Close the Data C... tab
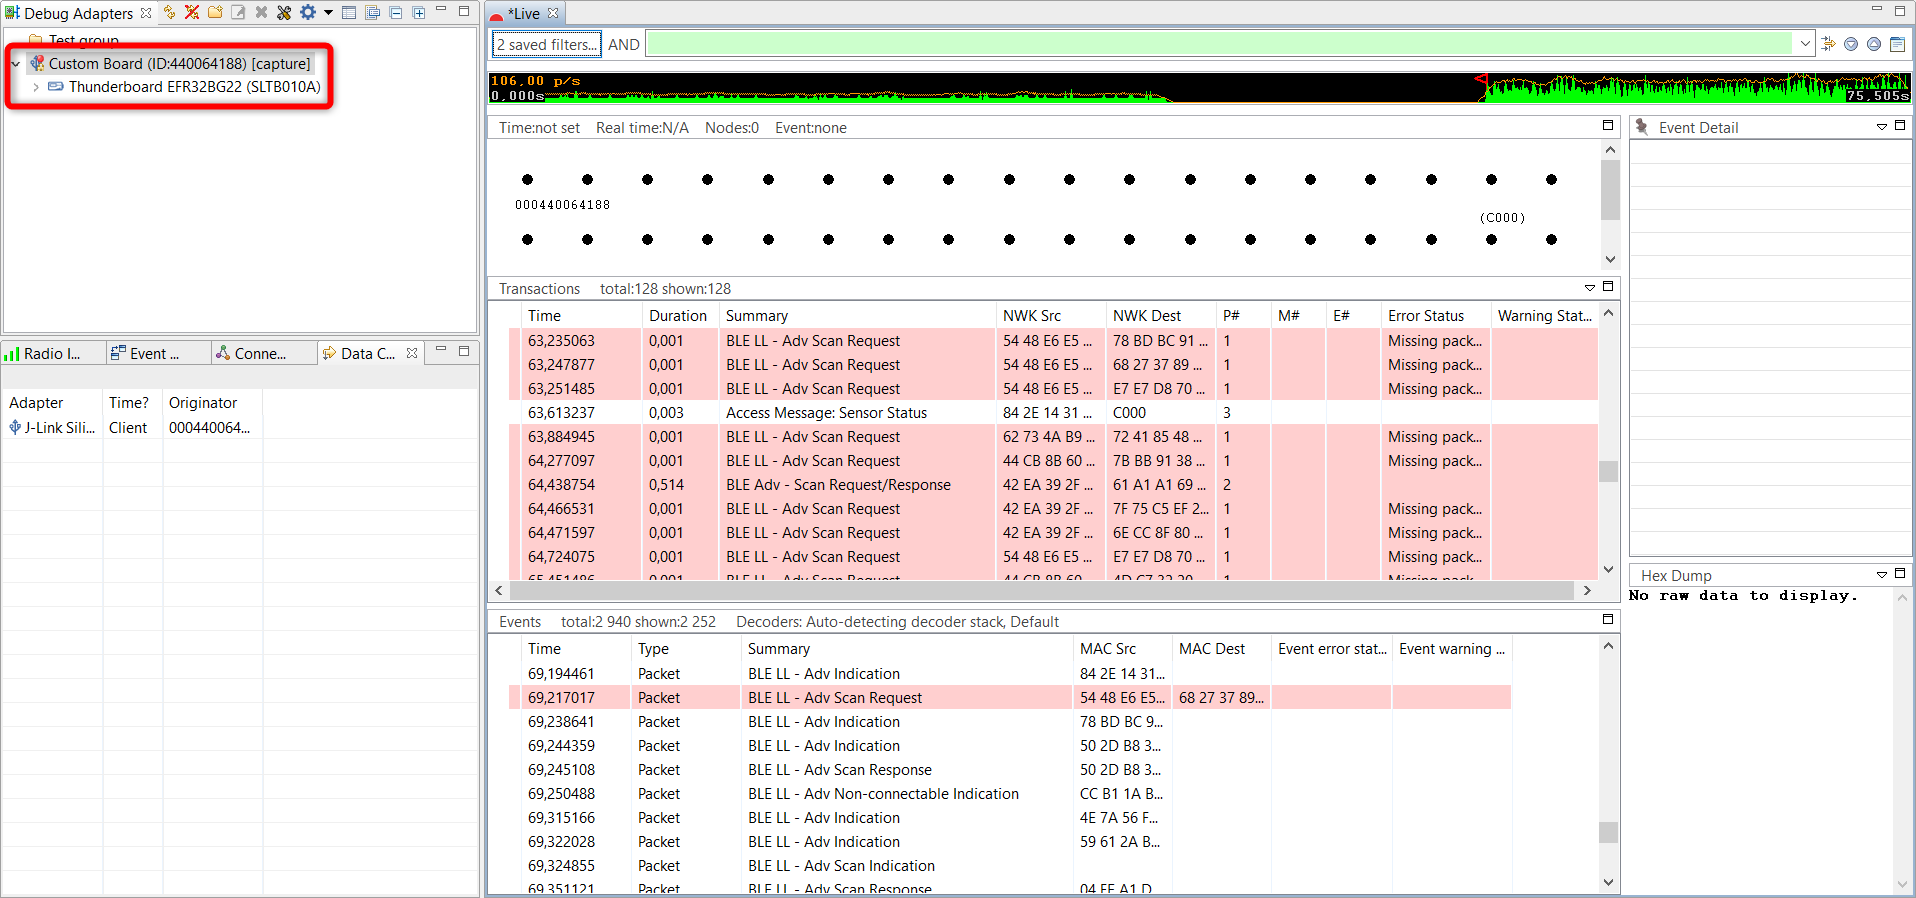Image resolution: width=1916 pixels, height=898 pixels. coord(411,353)
